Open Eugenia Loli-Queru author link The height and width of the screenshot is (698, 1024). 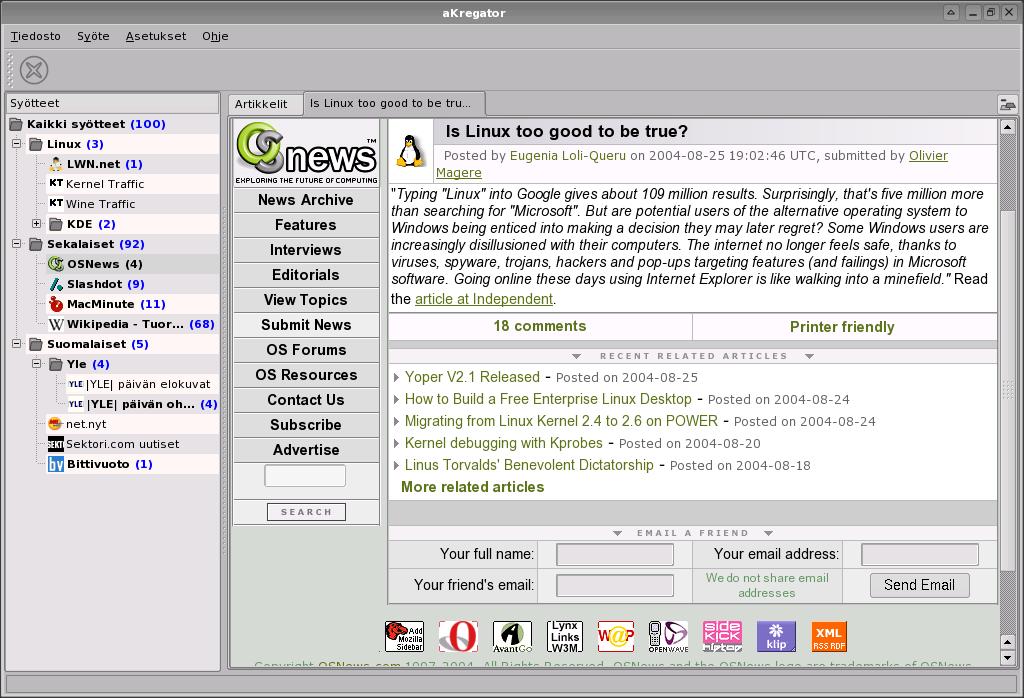click(x=568, y=155)
